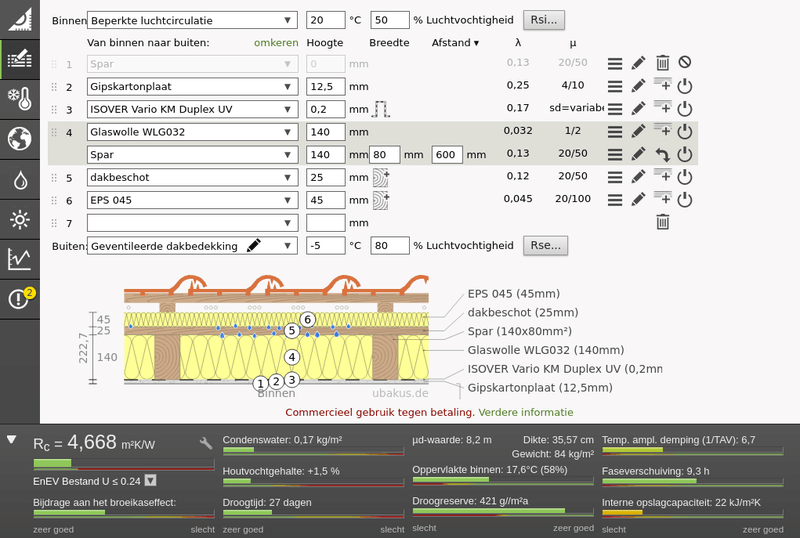Click wood grain icon beside EPS 045 thickness

(381, 200)
